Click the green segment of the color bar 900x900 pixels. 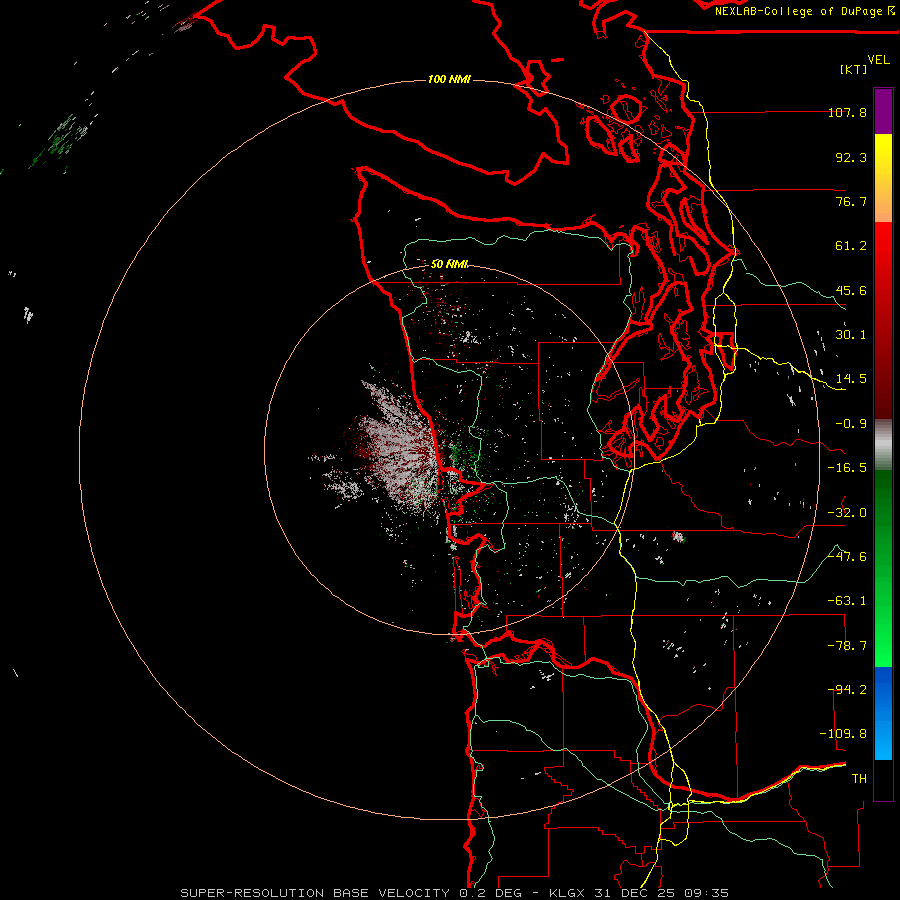(x=883, y=568)
